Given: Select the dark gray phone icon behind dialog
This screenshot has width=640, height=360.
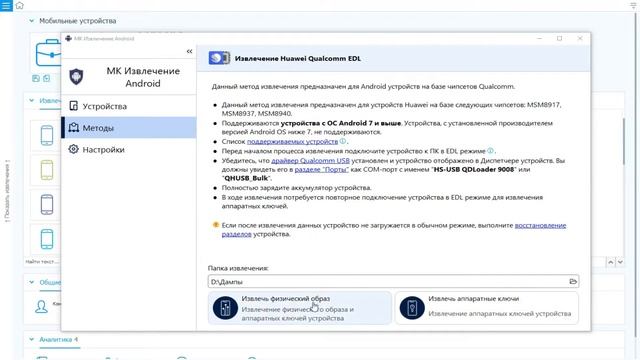Looking at the screenshot, I should 47,204.
